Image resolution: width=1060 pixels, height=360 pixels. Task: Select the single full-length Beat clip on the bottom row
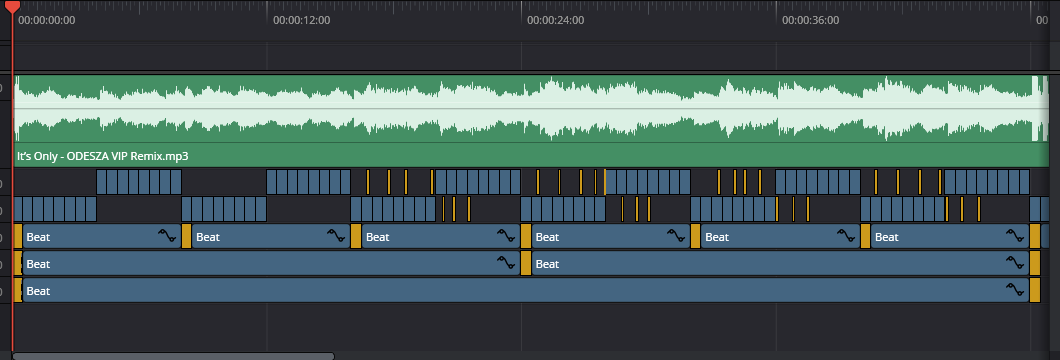click(x=526, y=290)
